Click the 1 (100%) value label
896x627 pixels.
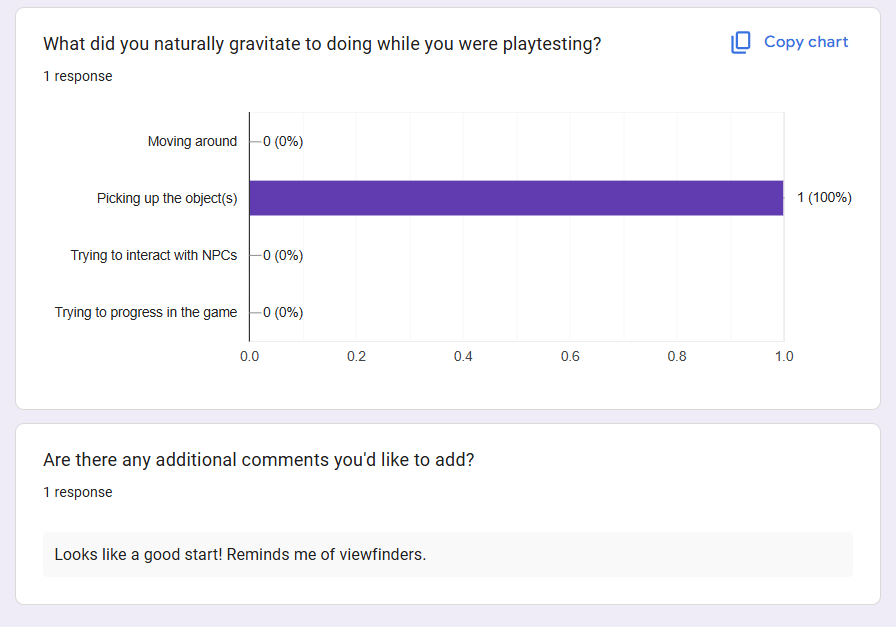[824, 198]
